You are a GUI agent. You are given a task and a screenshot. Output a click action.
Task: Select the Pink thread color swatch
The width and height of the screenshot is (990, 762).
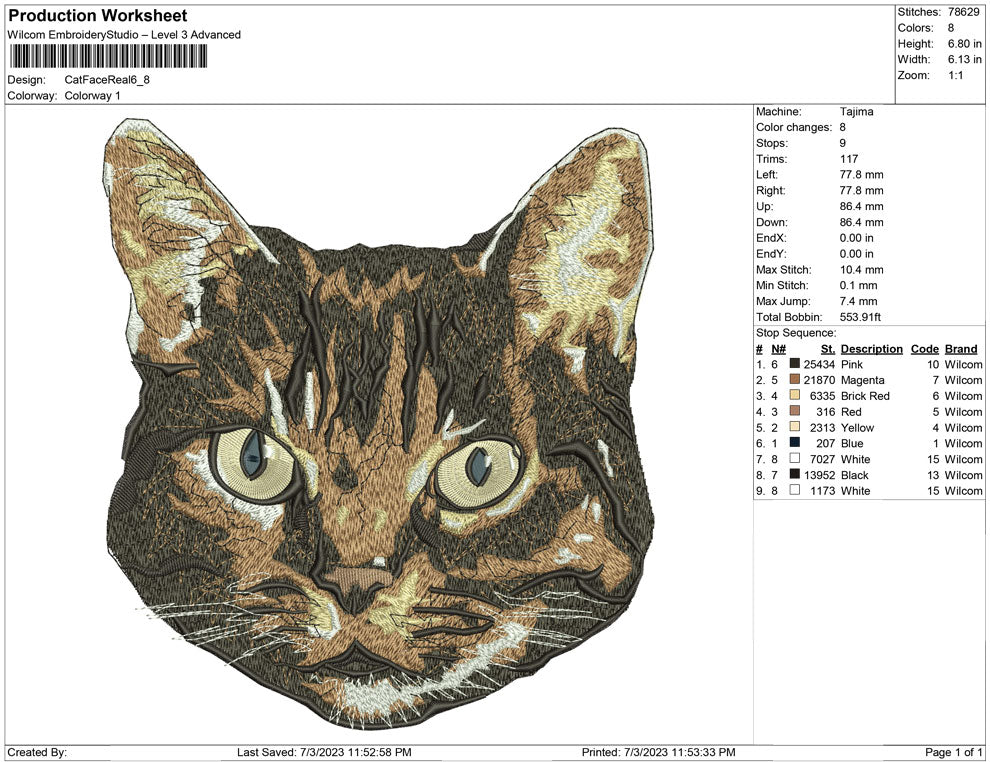point(794,364)
